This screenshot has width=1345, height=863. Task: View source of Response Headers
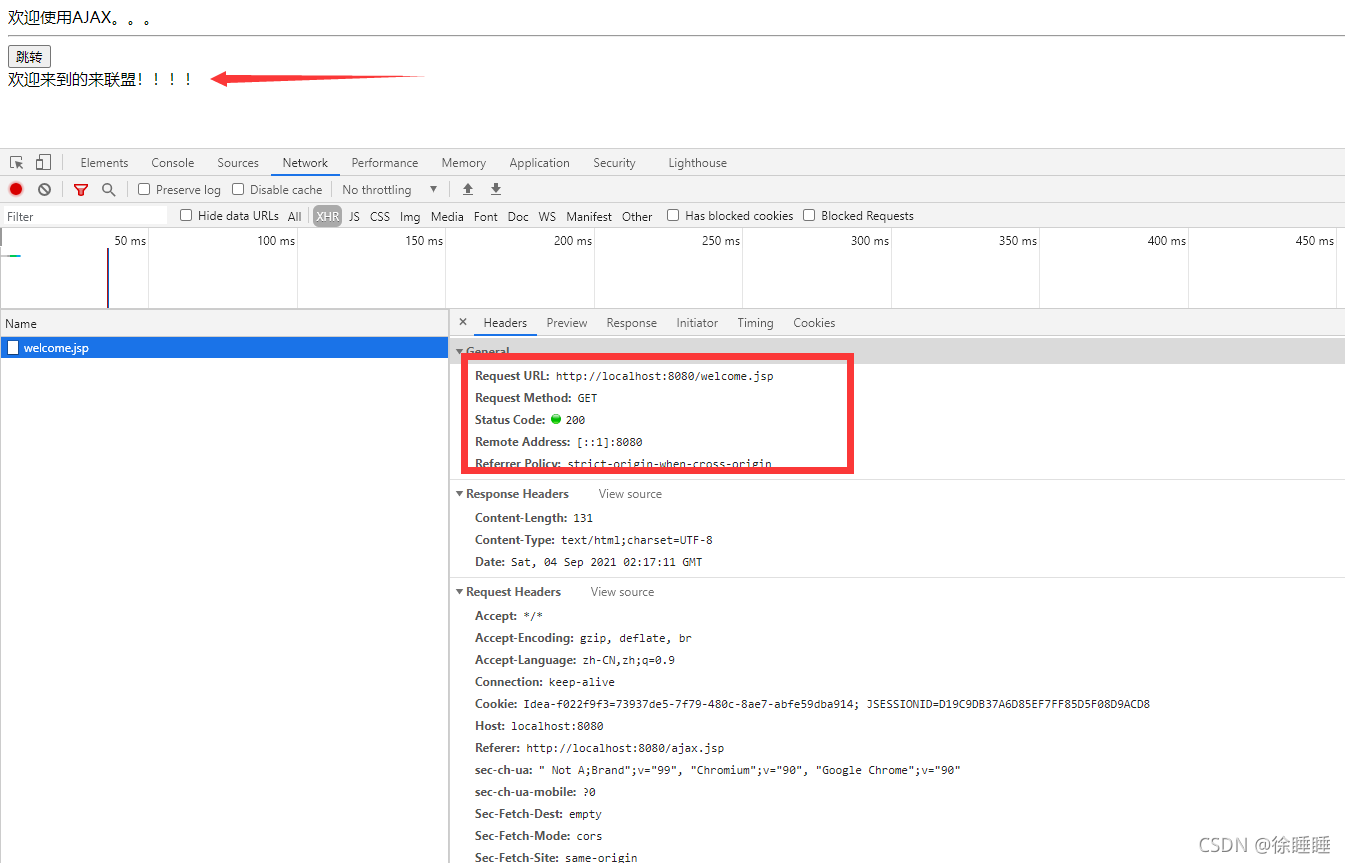tap(630, 494)
